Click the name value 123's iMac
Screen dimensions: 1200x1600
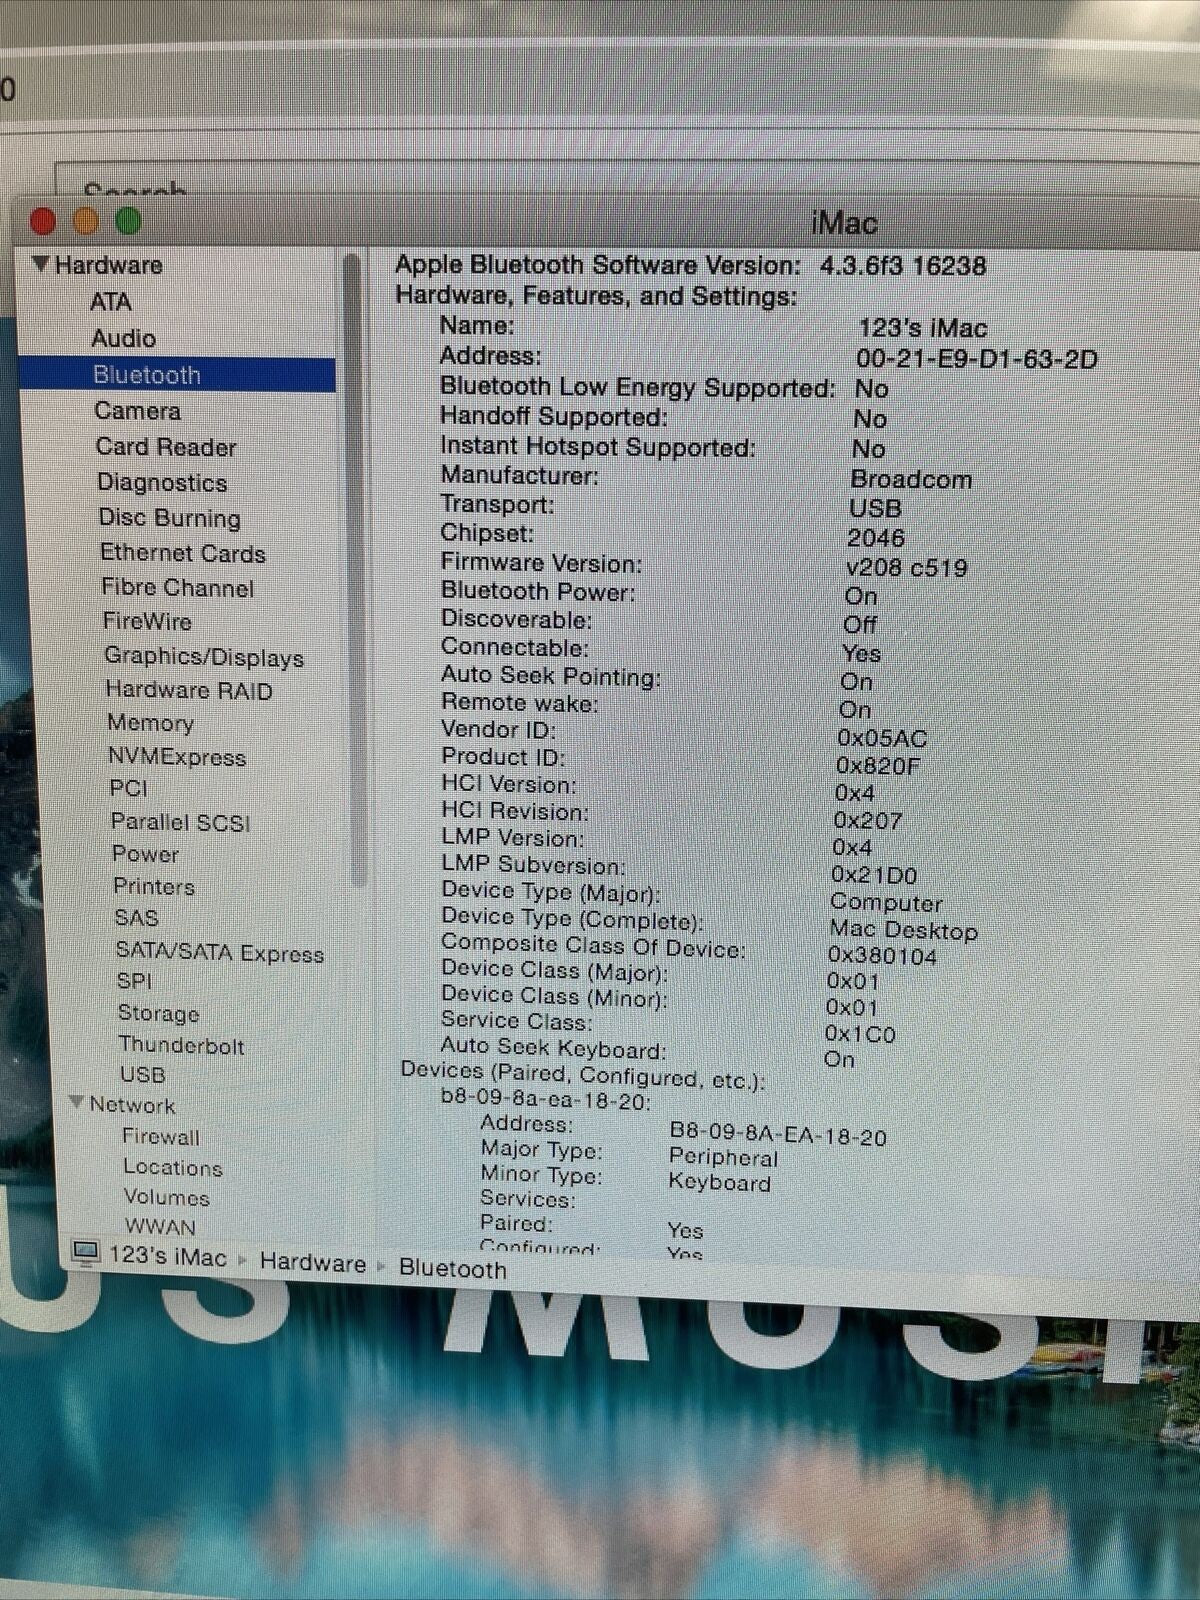click(x=922, y=328)
